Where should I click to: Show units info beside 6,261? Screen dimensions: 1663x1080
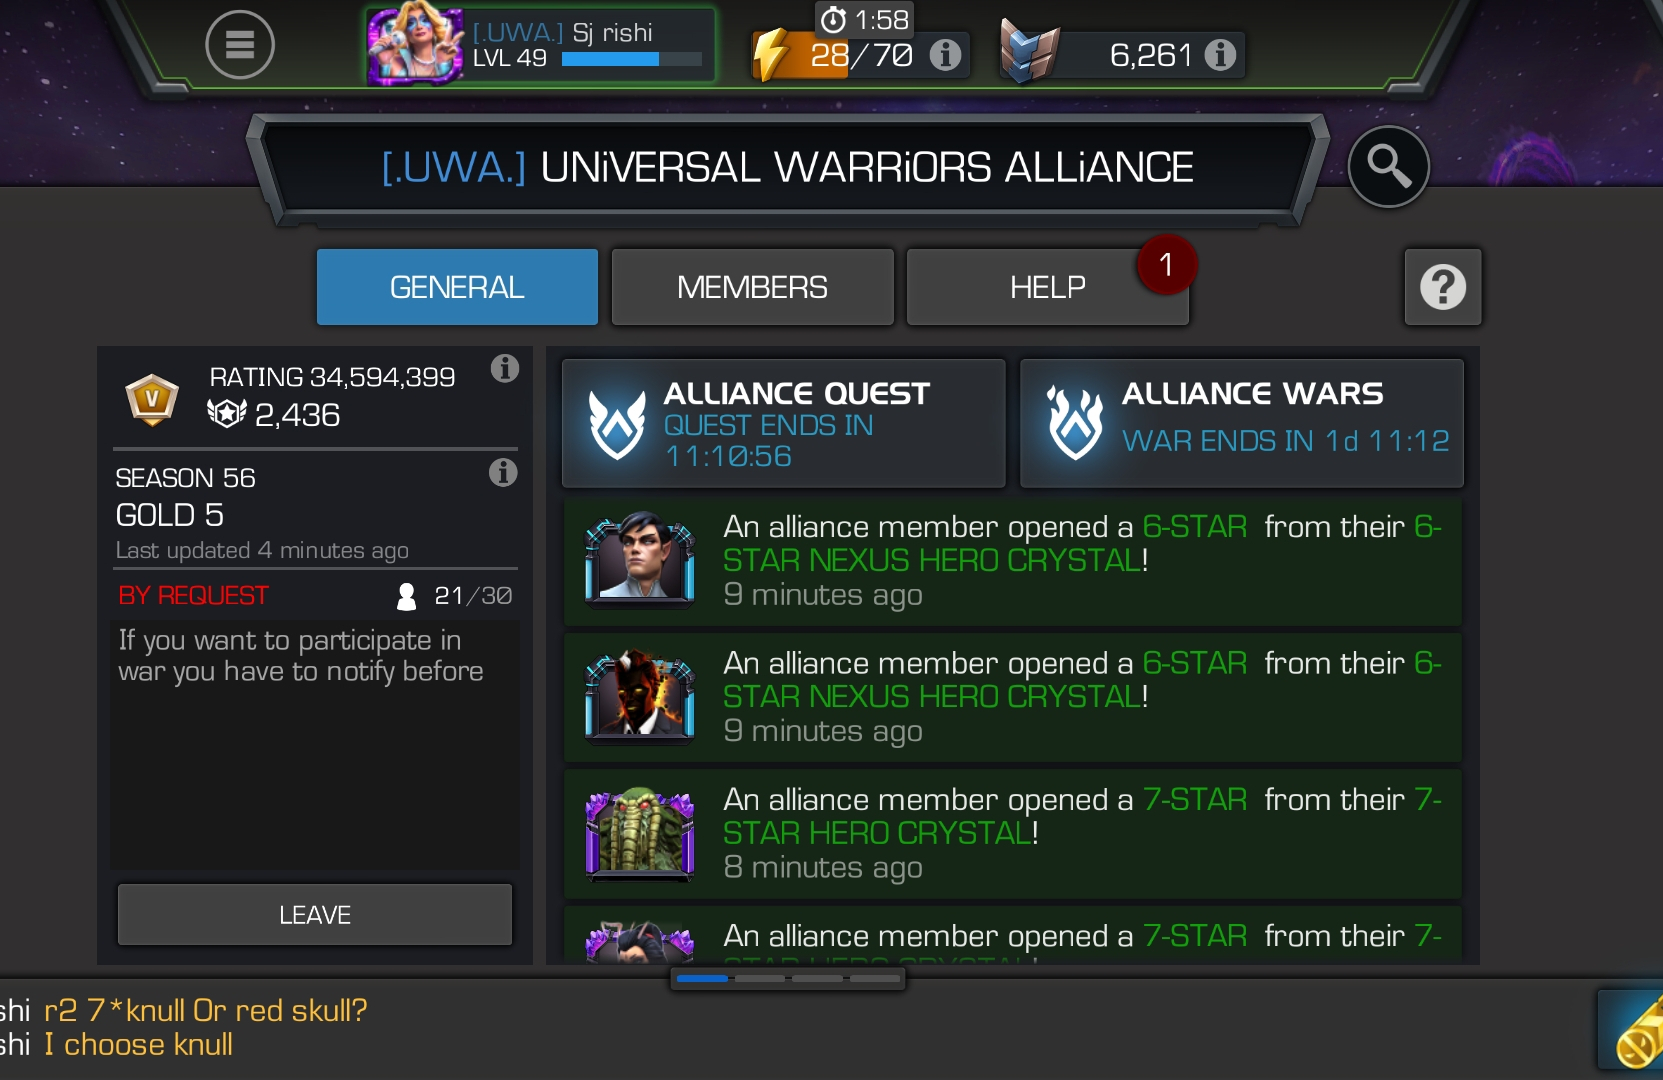click(1220, 54)
